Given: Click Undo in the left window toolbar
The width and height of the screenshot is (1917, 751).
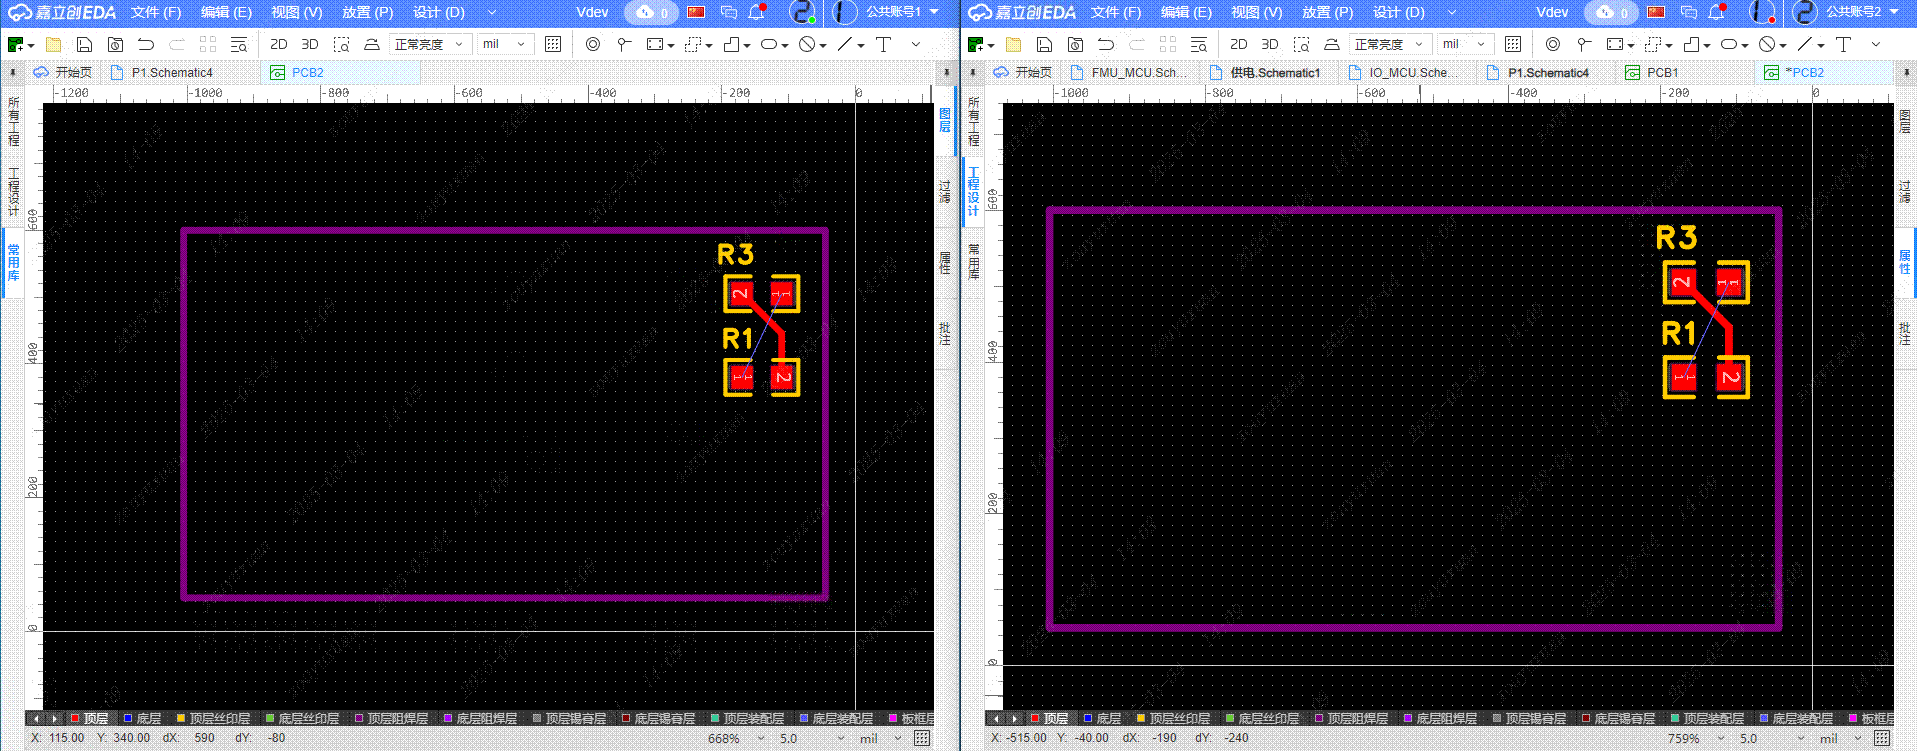Looking at the screenshot, I should (146, 44).
